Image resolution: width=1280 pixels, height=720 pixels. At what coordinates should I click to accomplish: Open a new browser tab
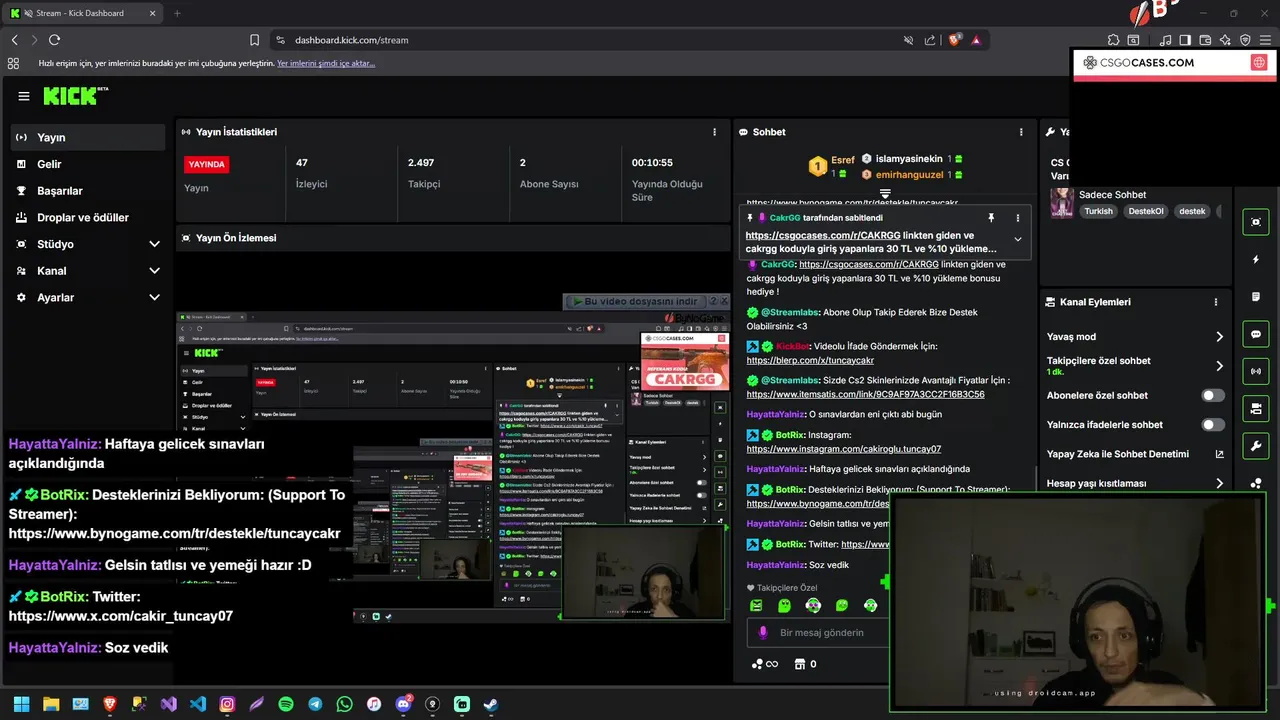coord(177,13)
